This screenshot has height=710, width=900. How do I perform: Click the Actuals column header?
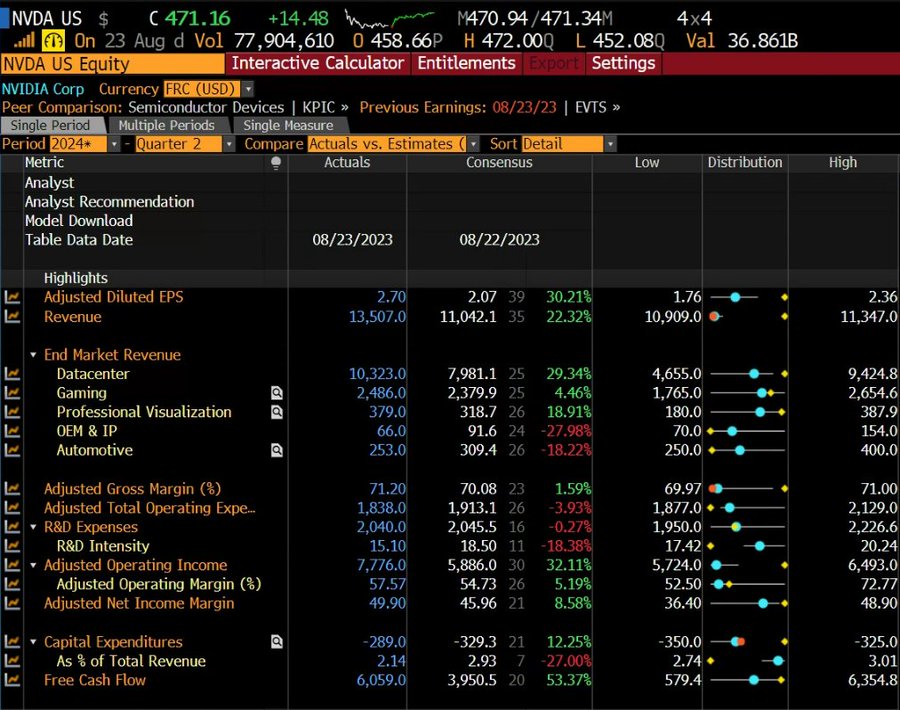(347, 162)
